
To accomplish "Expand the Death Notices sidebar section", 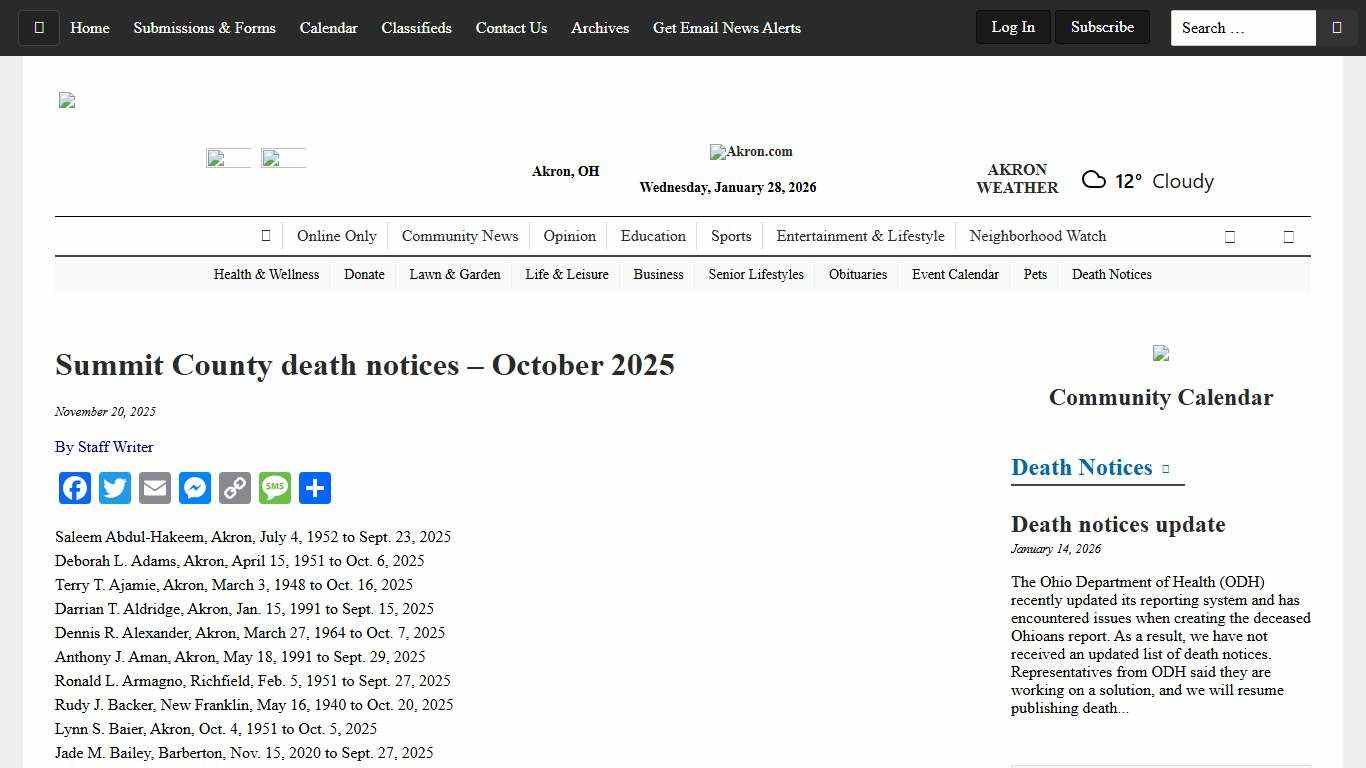I will click(1164, 467).
